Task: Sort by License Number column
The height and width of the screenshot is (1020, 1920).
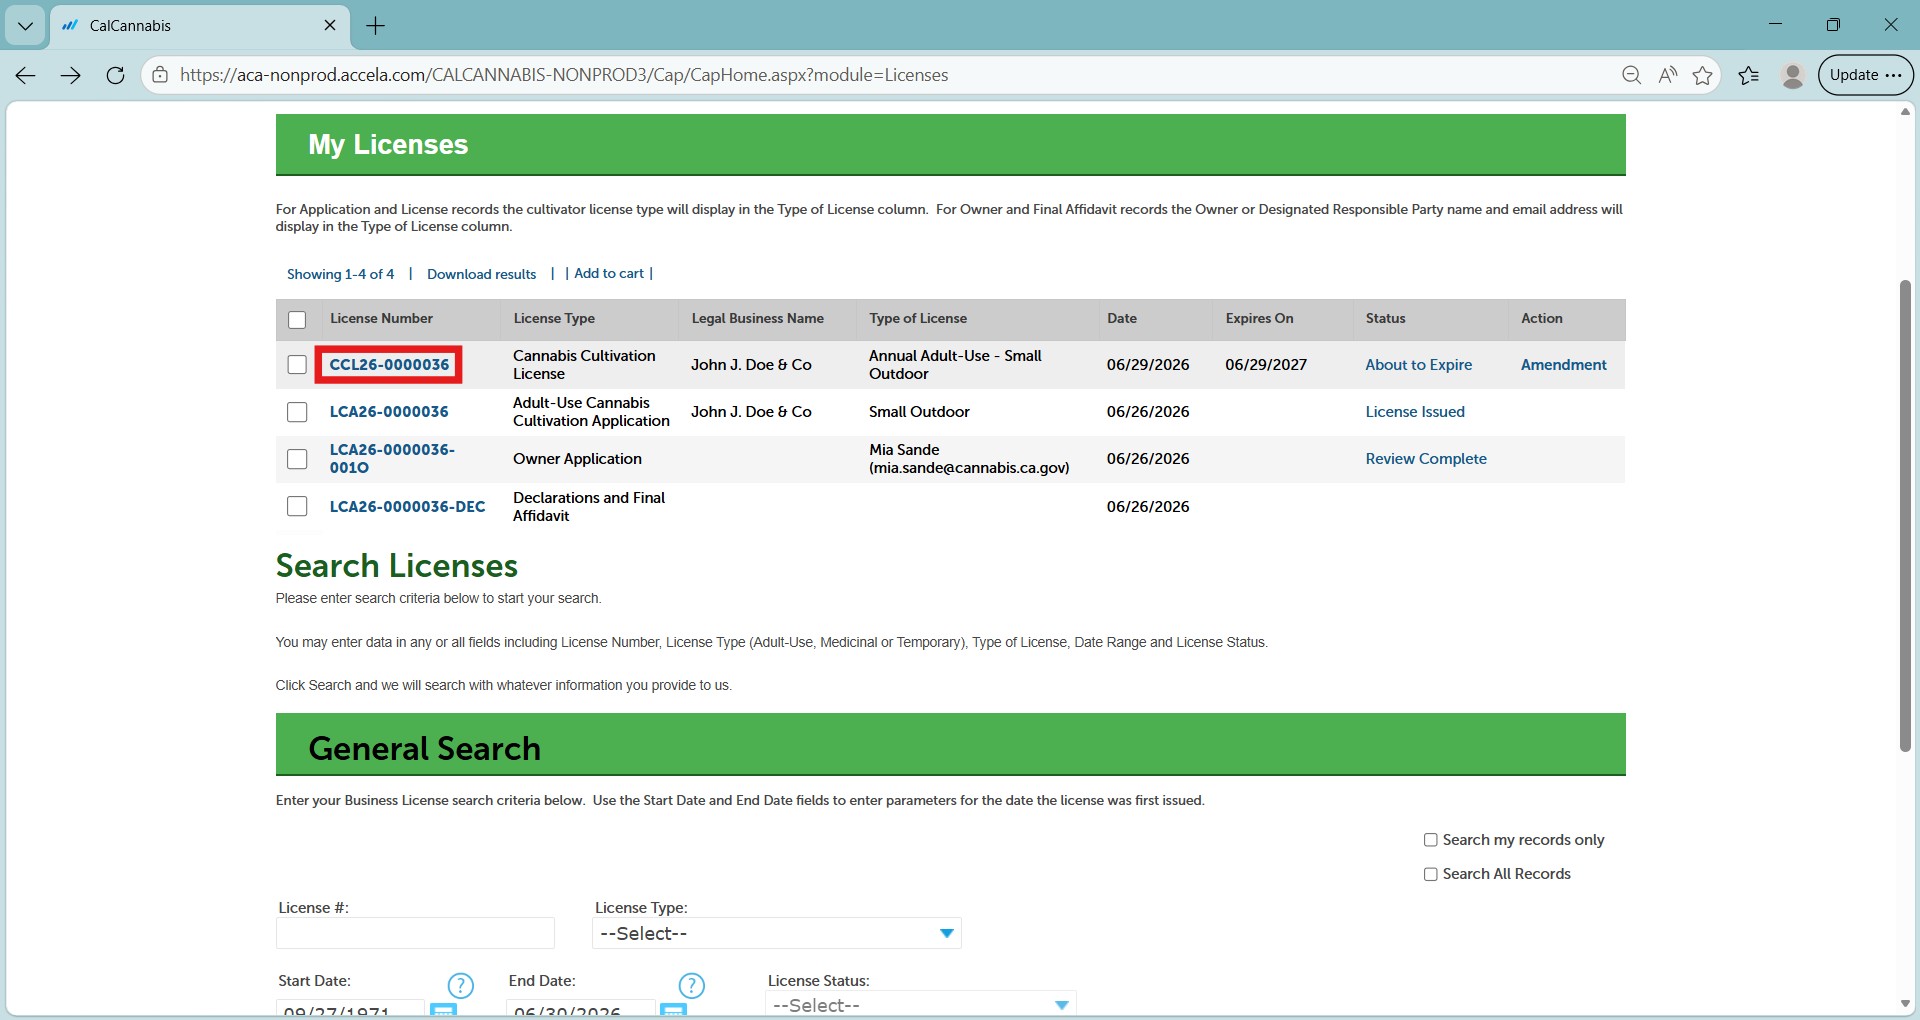Action: [381, 318]
